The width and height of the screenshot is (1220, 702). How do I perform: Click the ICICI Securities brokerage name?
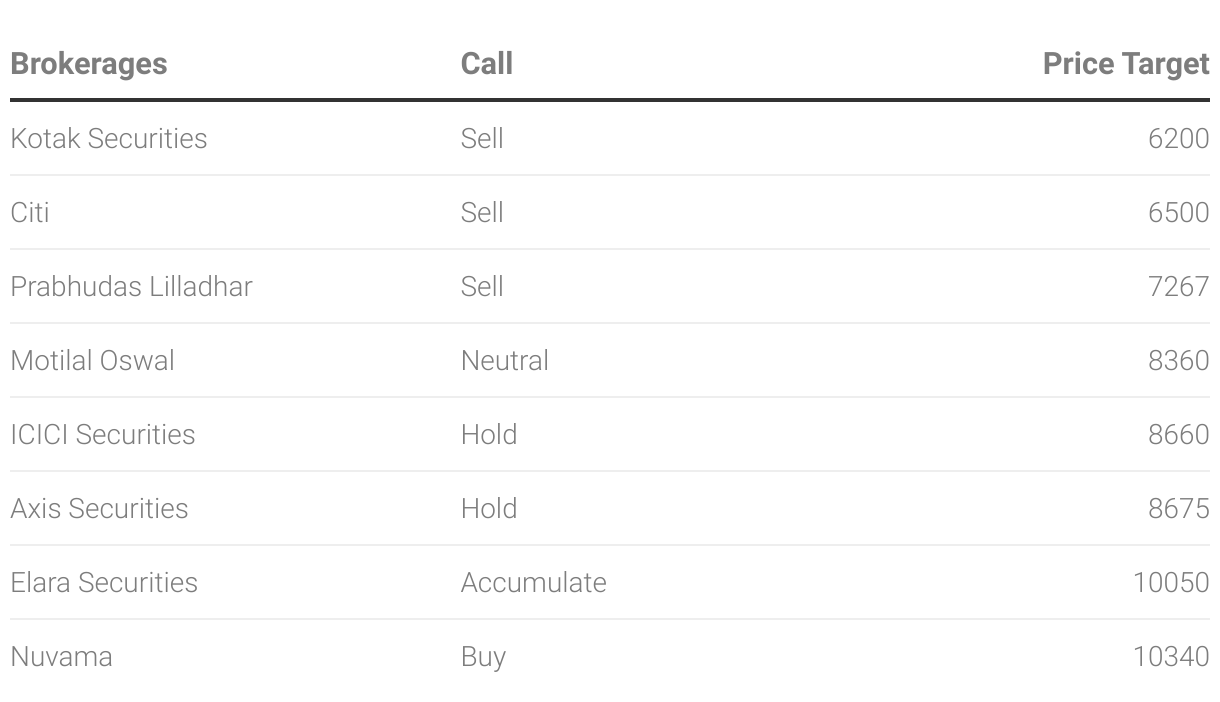103,434
